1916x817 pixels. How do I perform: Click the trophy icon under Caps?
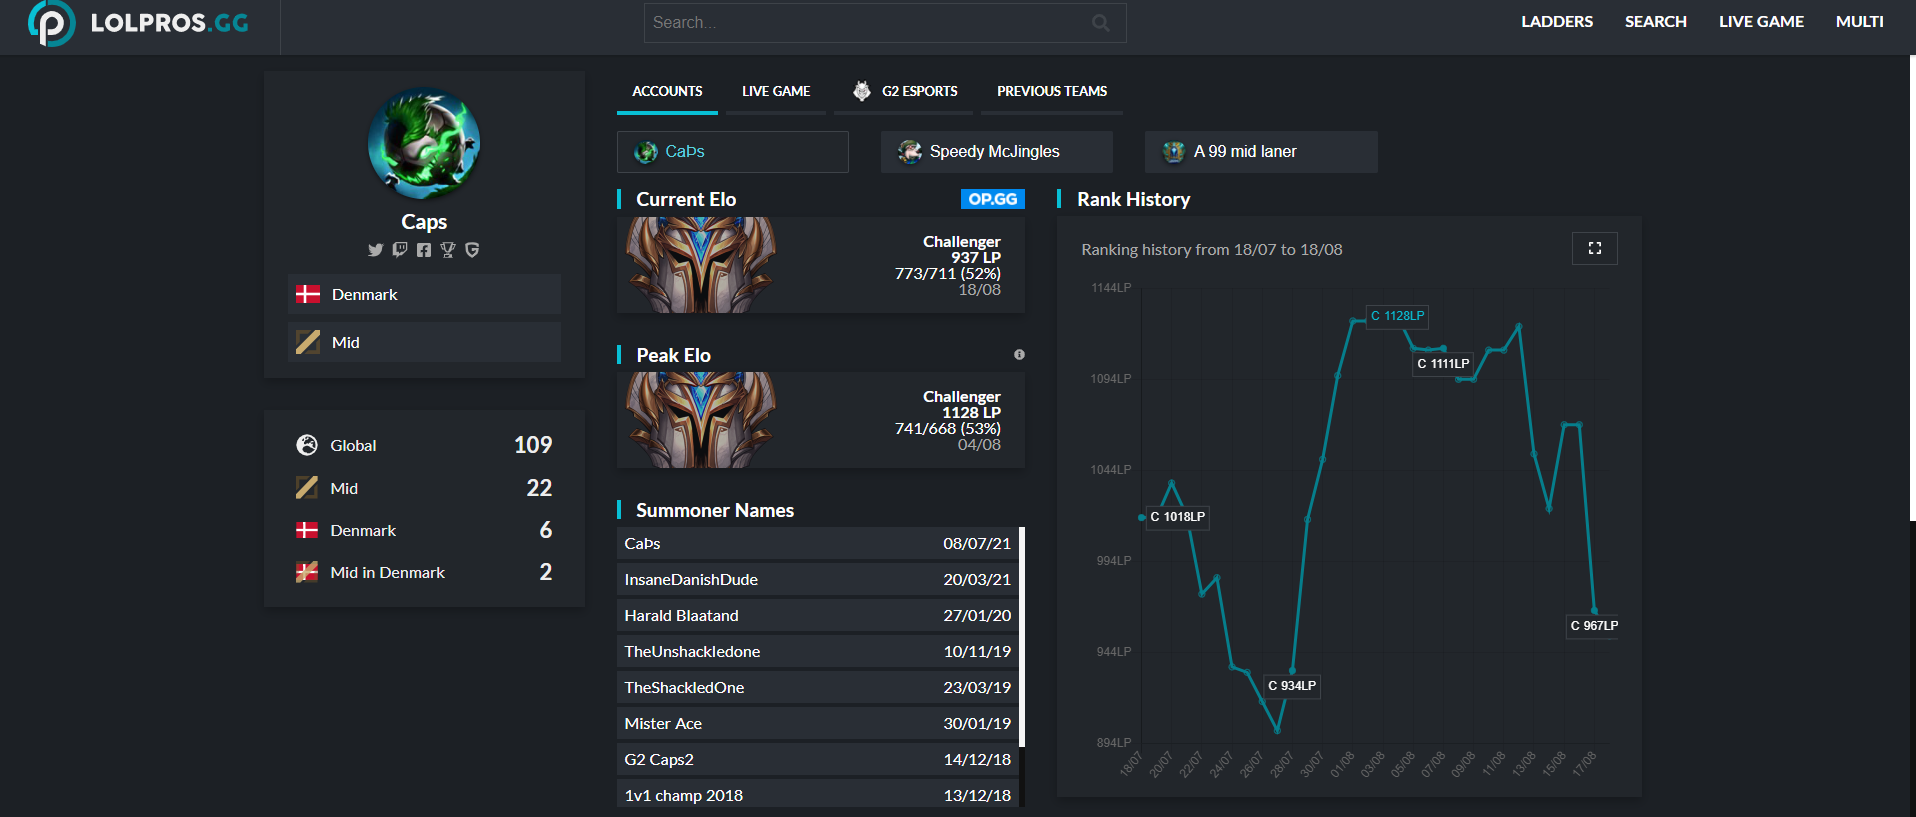(x=448, y=250)
